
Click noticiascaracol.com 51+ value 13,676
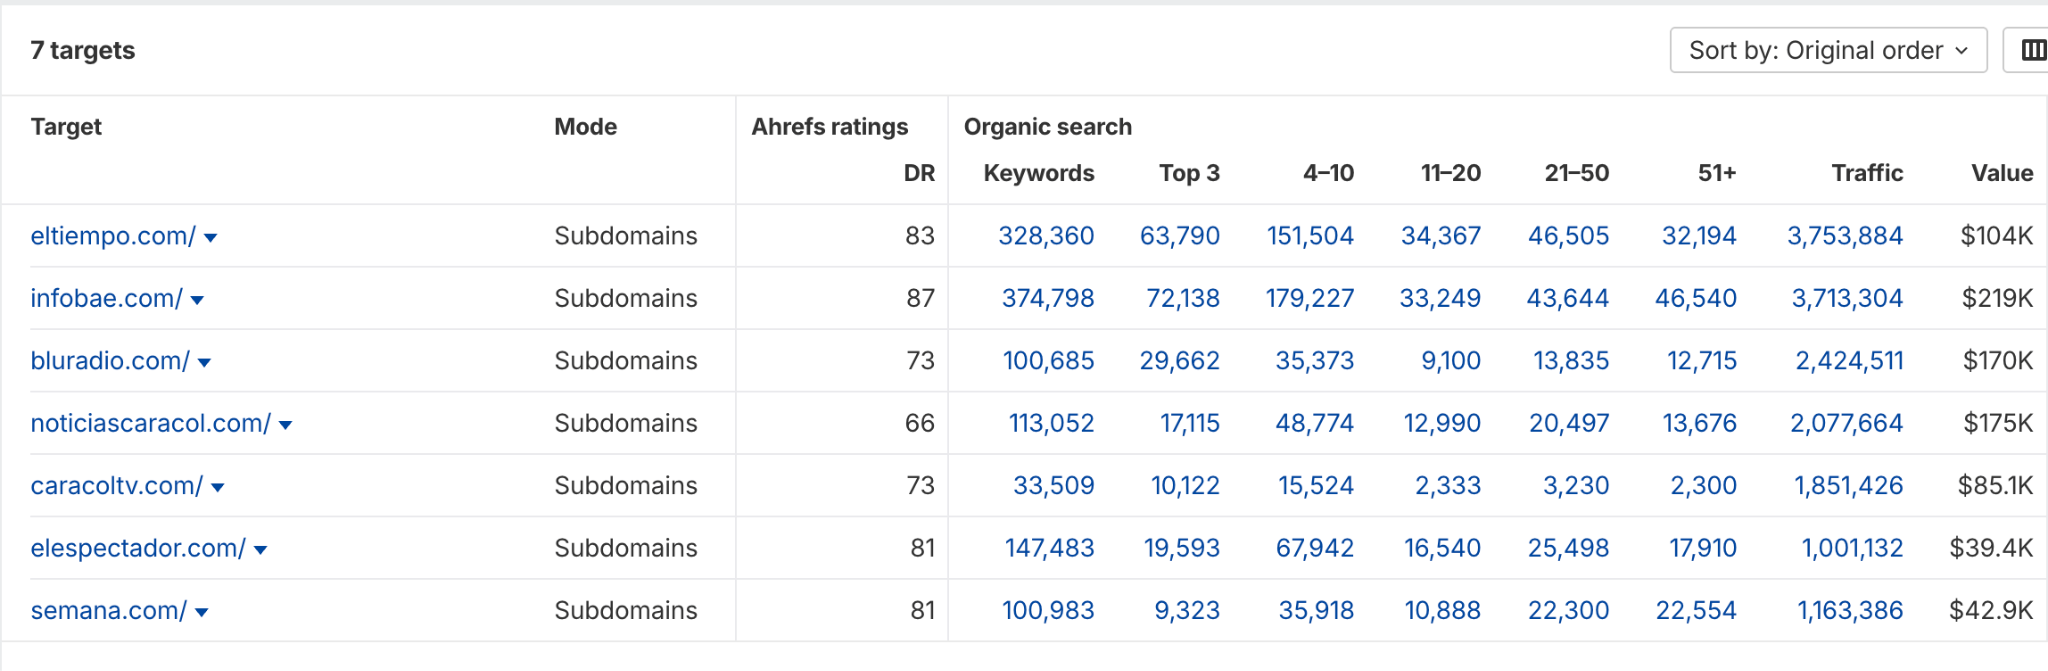tap(1702, 423)
